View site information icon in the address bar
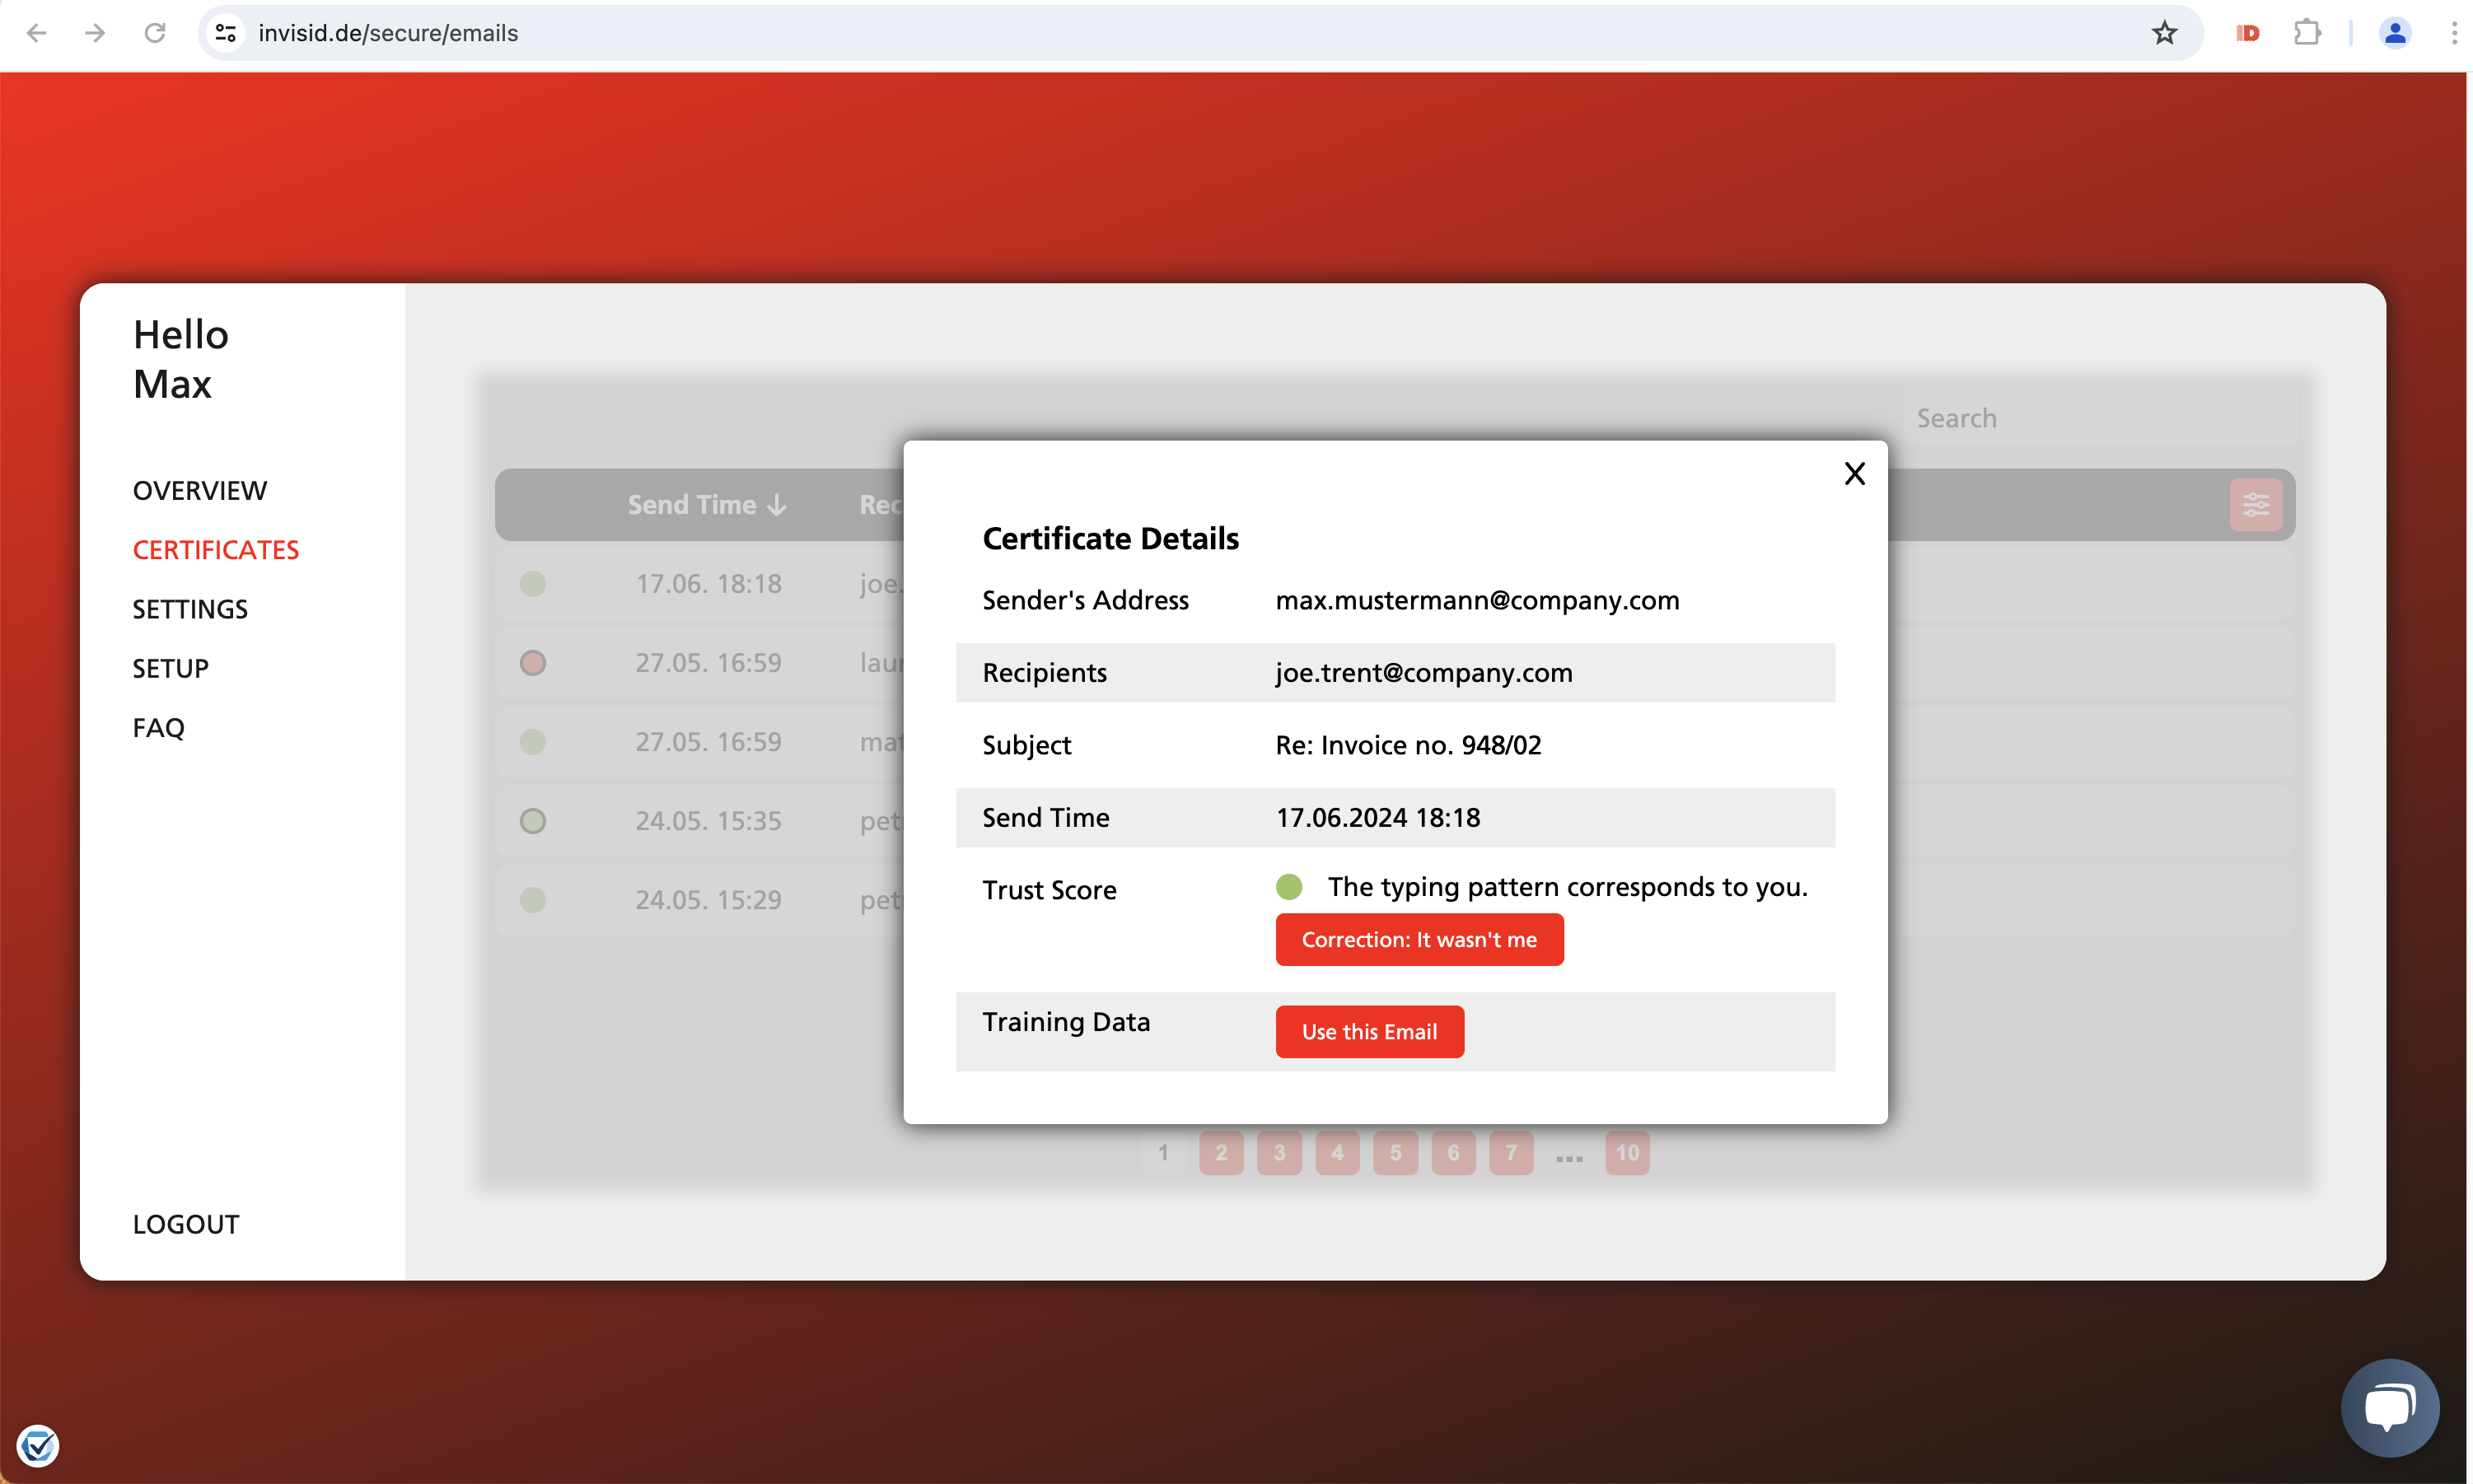The height and width of the screenshot is (1484, 2473). click(226, 33)
